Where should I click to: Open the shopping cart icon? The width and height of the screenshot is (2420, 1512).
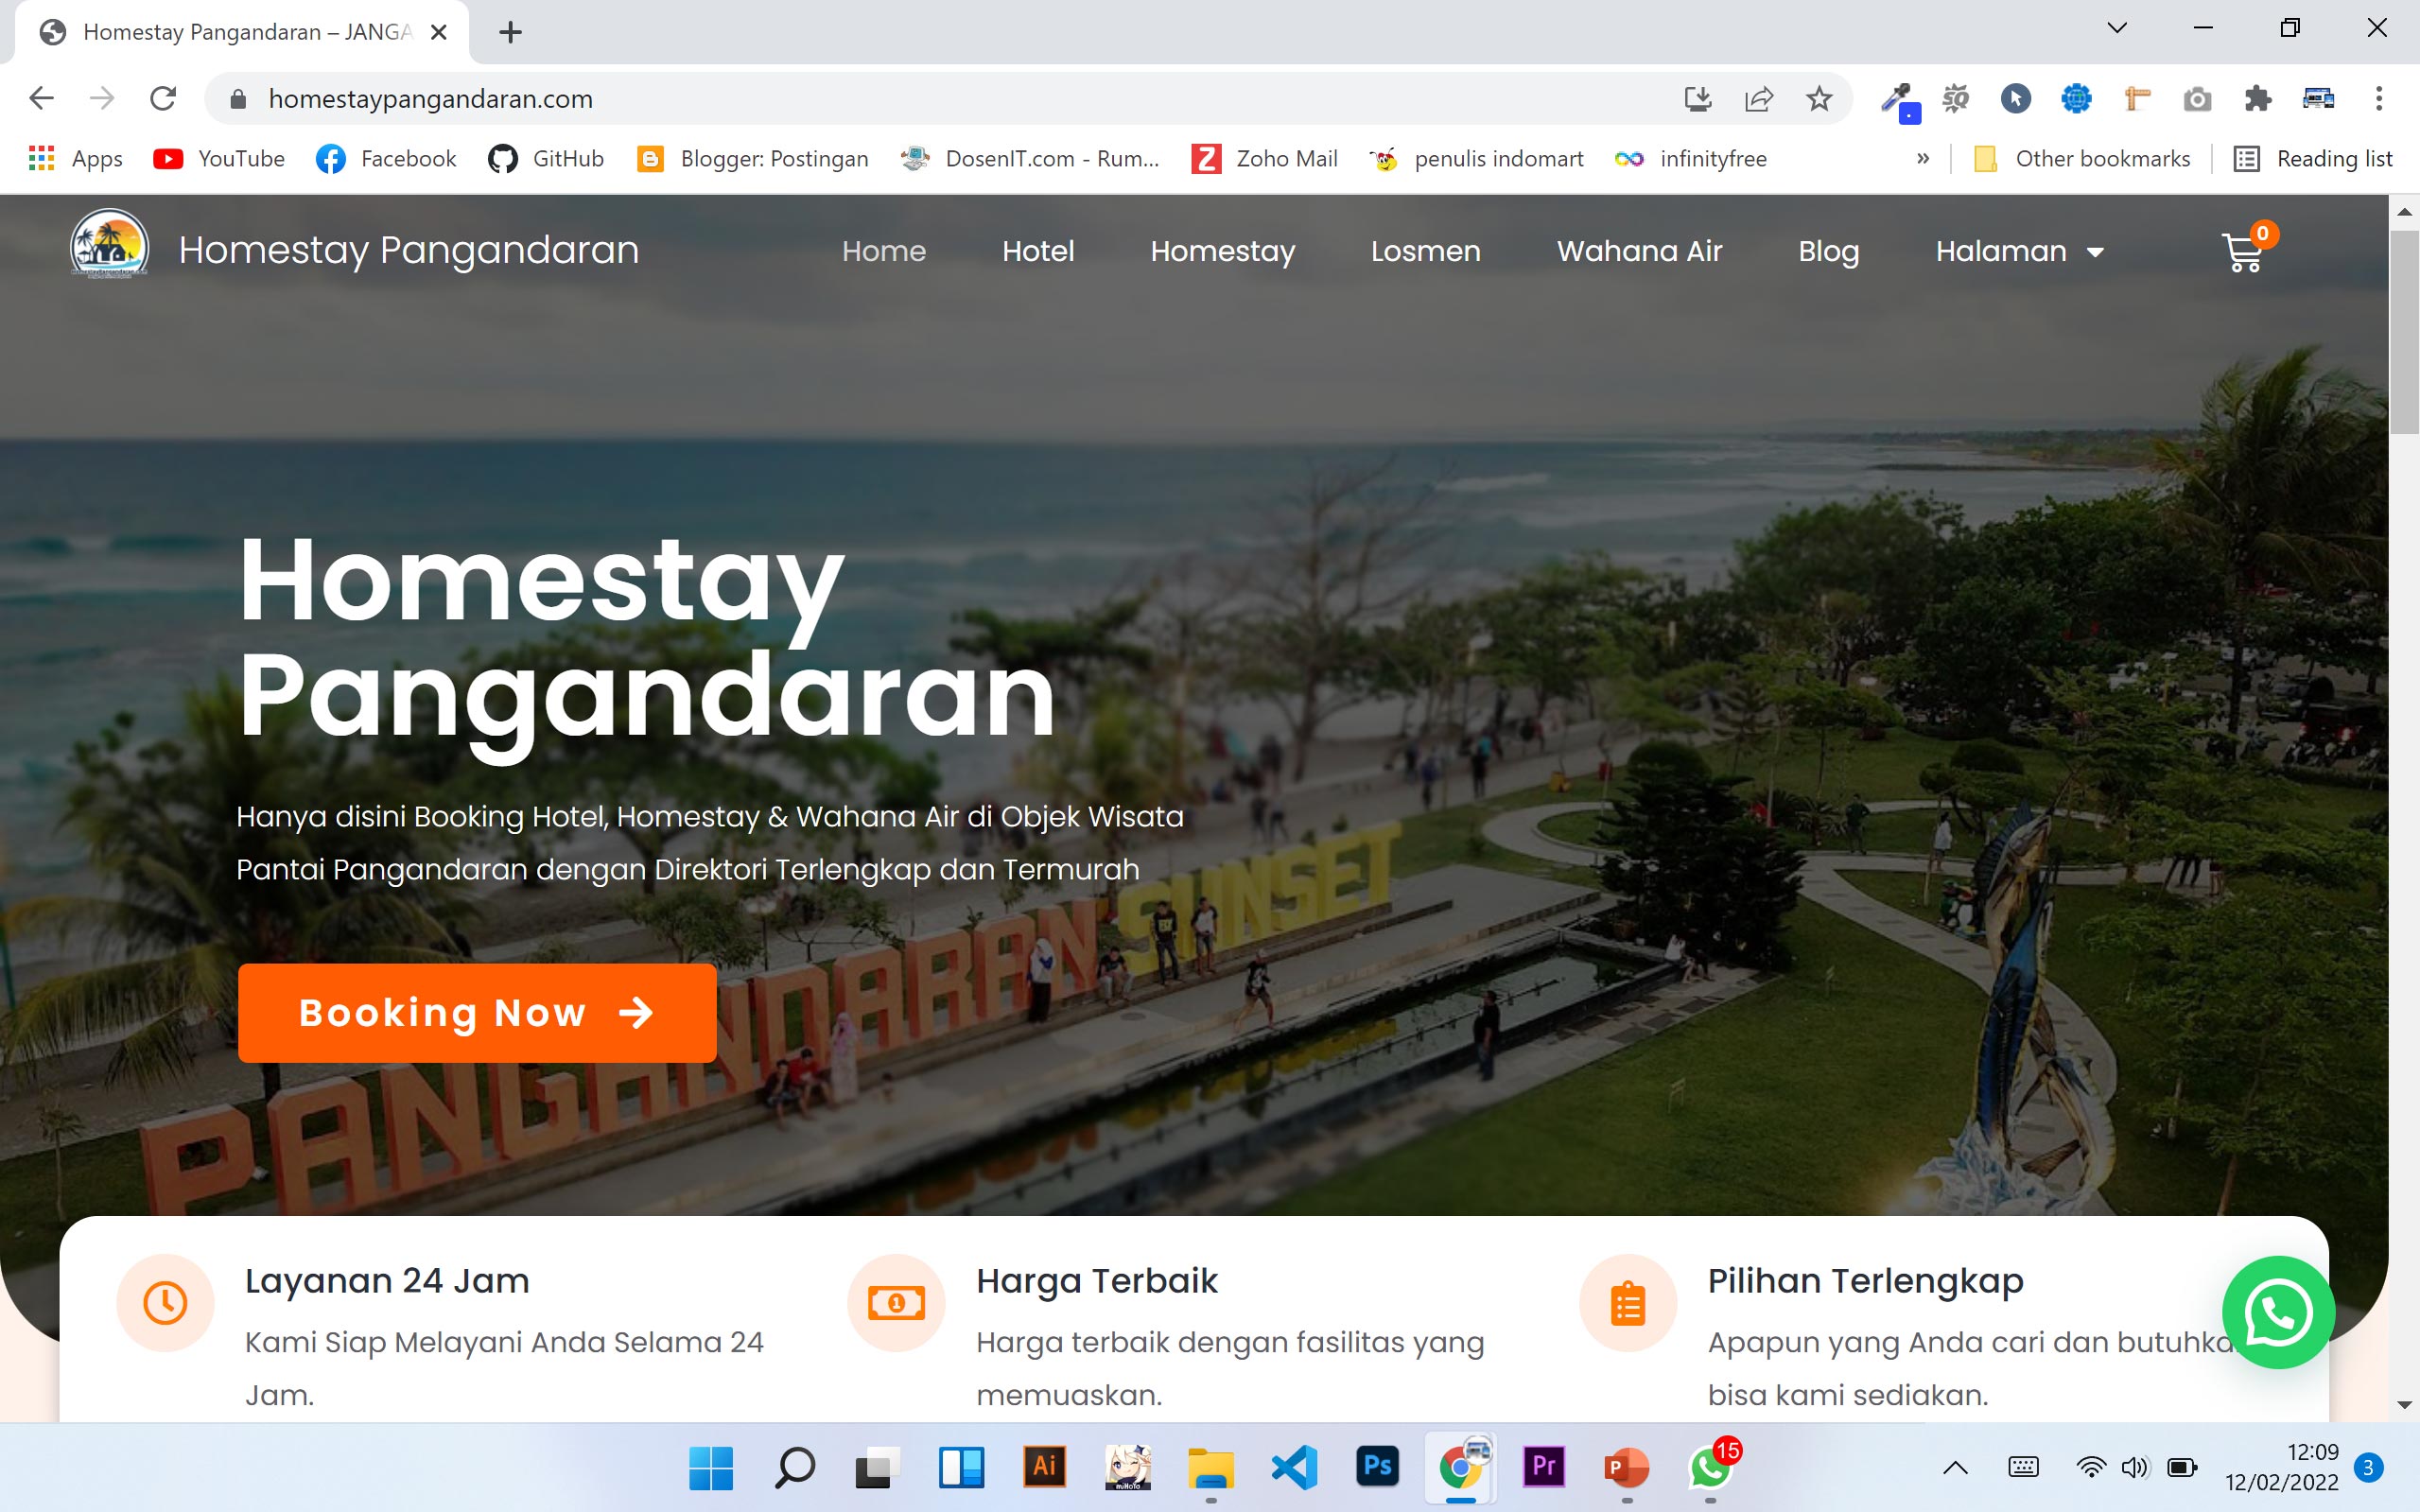tap(2243, 253)
